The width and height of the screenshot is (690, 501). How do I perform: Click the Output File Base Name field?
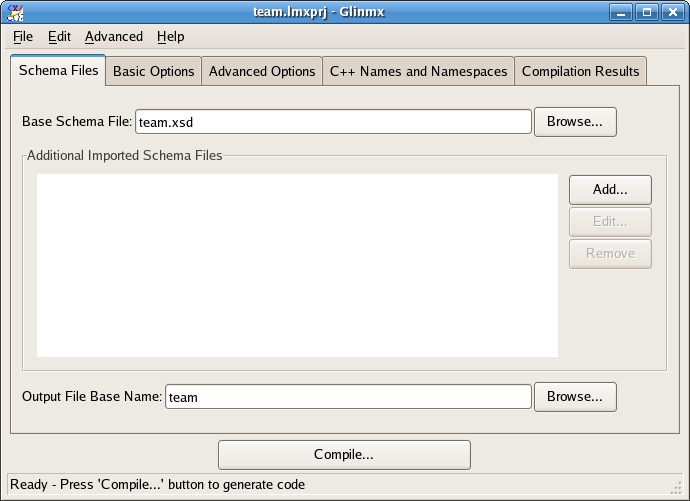(x=348, y=397)
